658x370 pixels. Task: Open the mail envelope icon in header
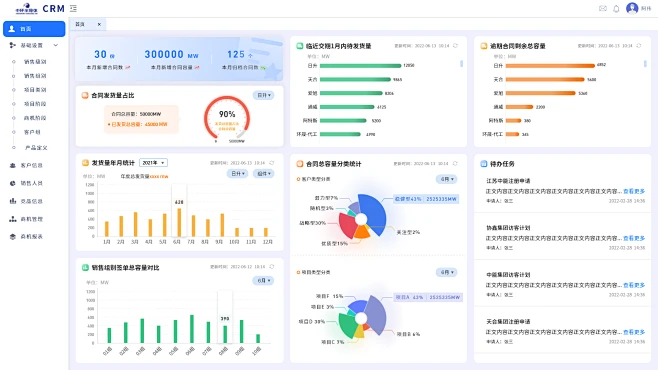coord(603,8)
